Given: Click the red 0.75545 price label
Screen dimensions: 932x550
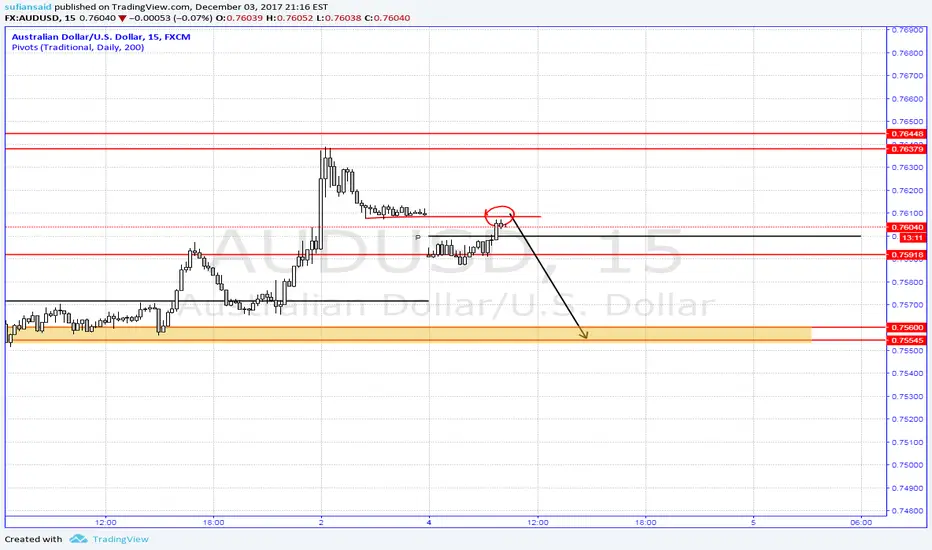Looking at the screenshot, I should 907,340.
